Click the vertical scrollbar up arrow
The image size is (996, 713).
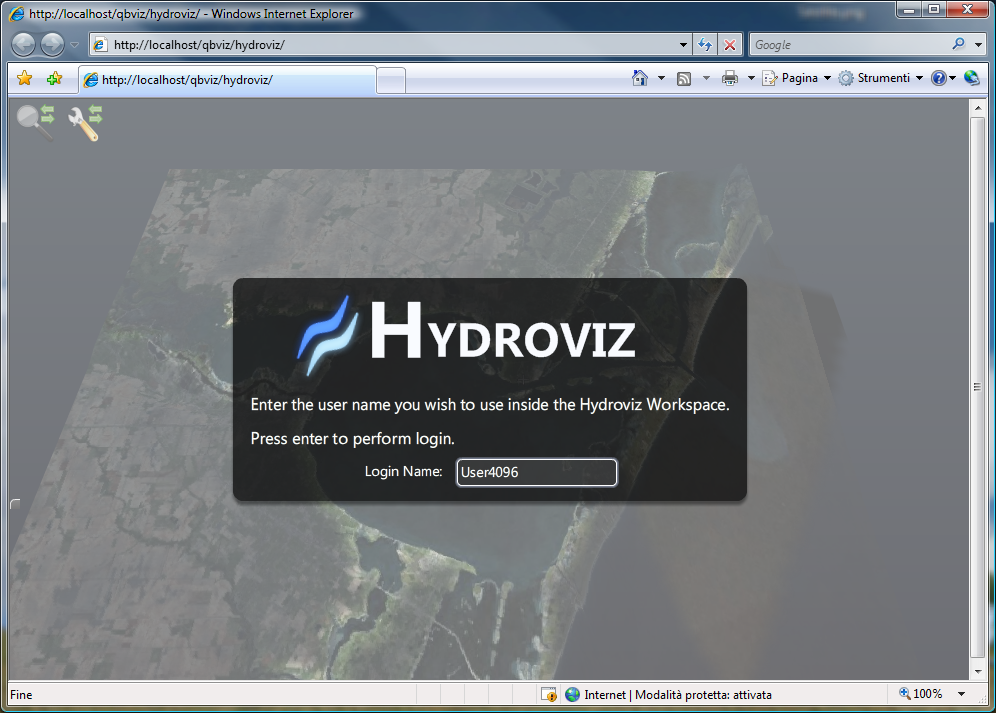[978, 109]
